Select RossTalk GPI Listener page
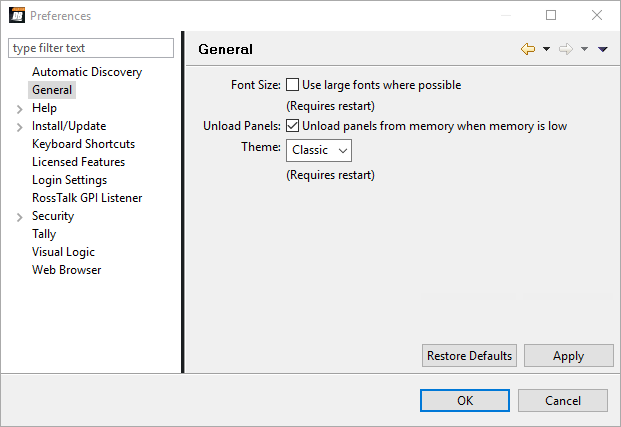 pyautogui.click(x=87, y=198)
